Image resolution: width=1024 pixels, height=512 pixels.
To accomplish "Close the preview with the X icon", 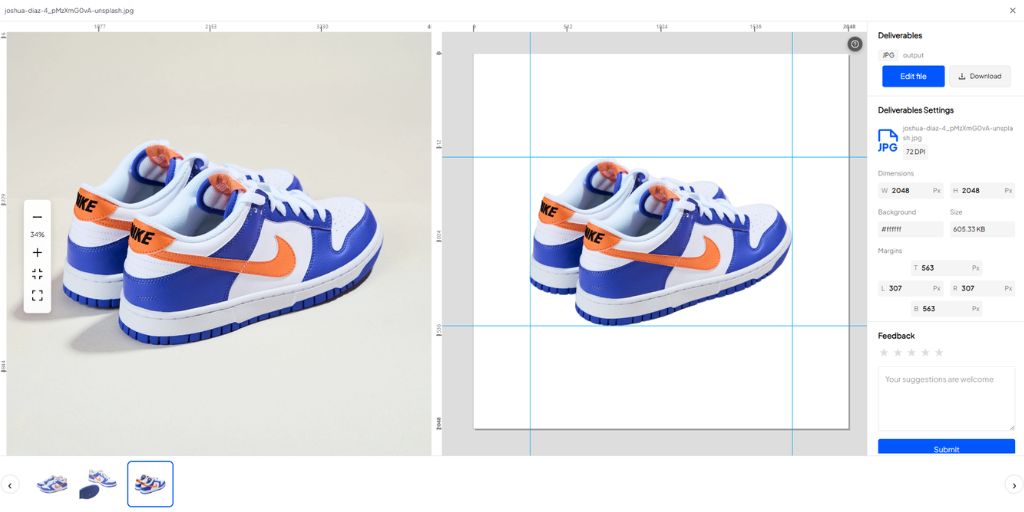I will (1012, 10).
